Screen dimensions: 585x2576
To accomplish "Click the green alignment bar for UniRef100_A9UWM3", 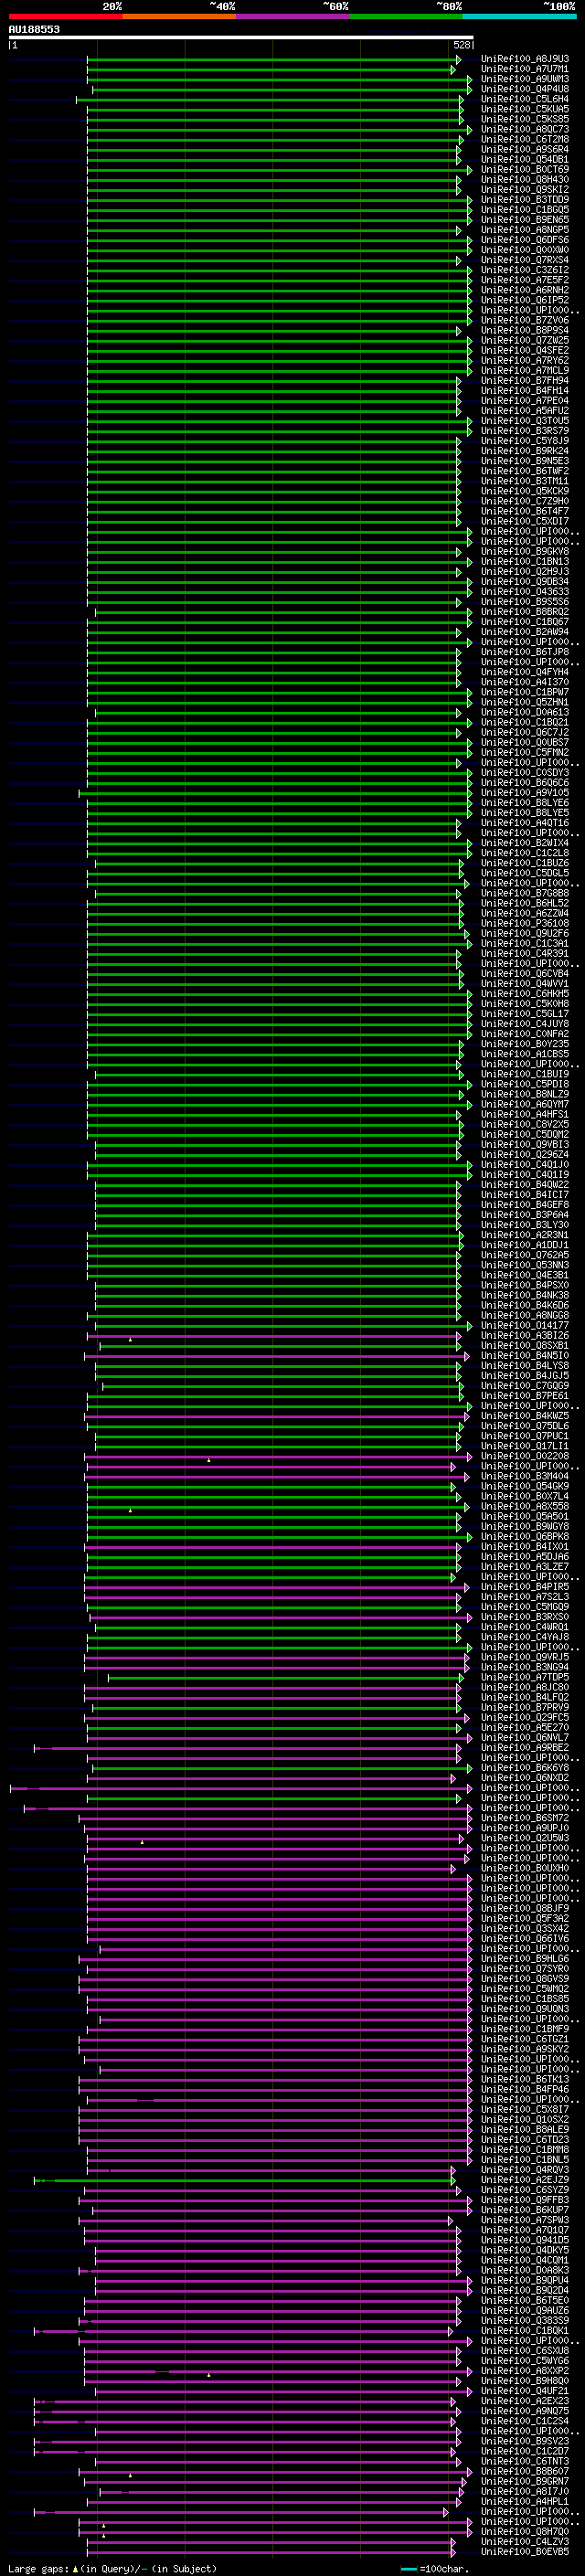I will [x=279, y=79].
